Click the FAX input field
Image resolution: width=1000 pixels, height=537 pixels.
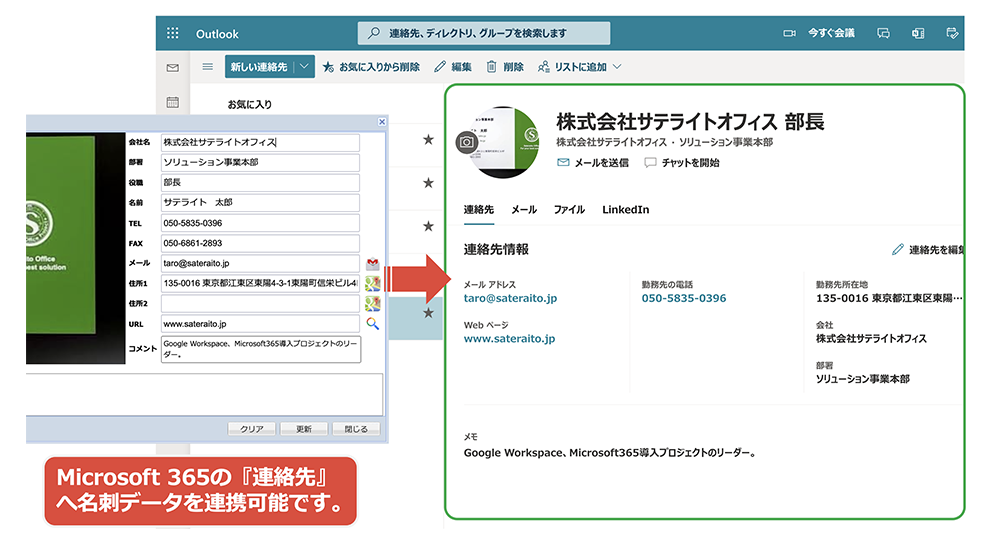260,243
